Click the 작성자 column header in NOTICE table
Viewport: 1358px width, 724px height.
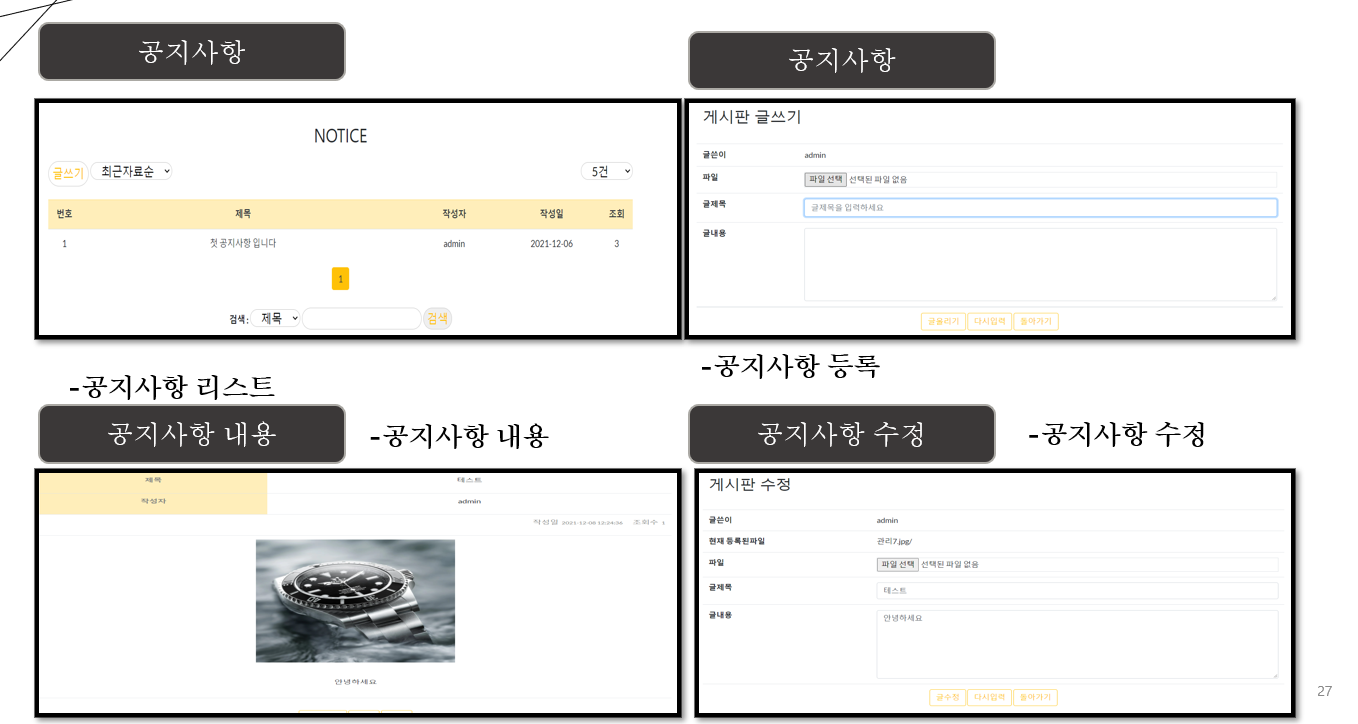(454, 214)
